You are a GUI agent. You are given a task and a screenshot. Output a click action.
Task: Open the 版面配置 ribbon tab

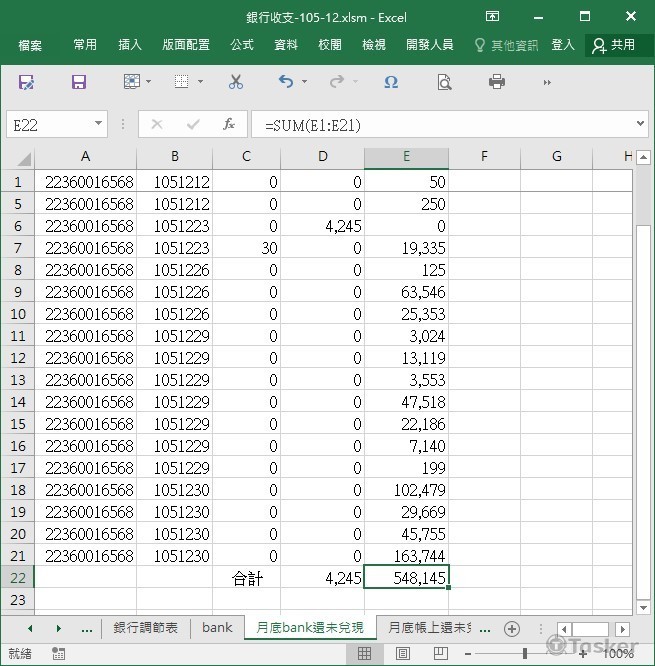[186, 45]
